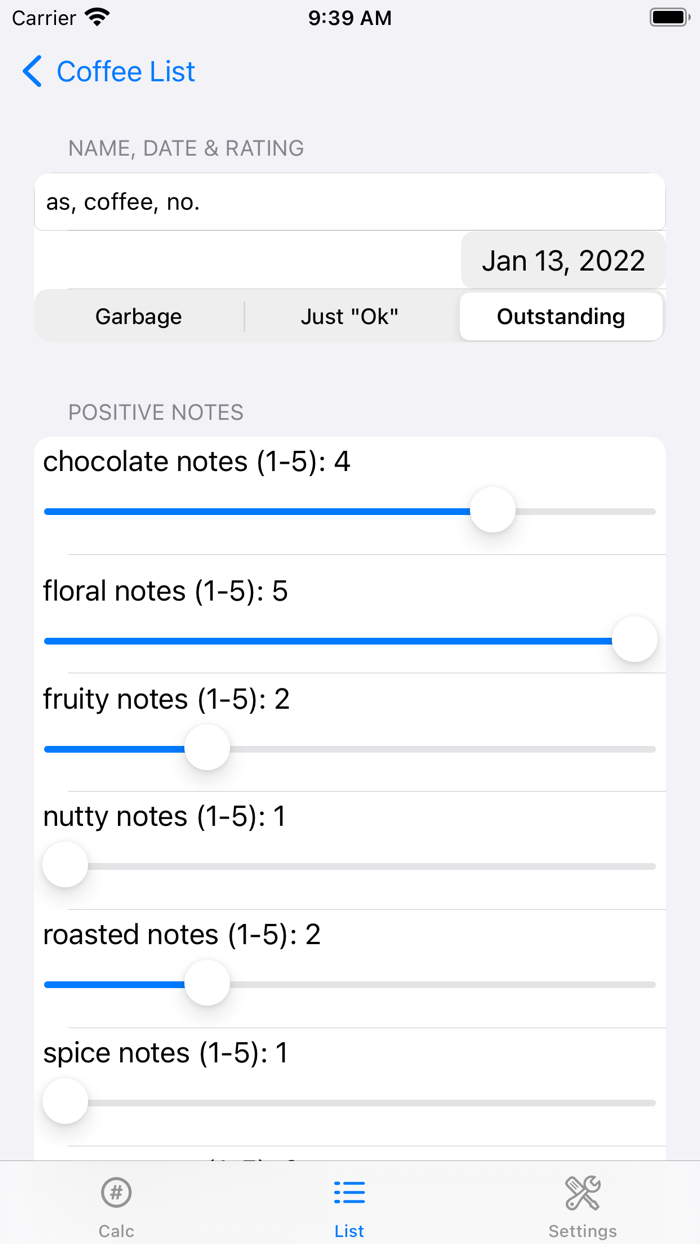Screen dimensions: 700x1244
Task: Go back to Coffee List
Action: pos(126,72)
